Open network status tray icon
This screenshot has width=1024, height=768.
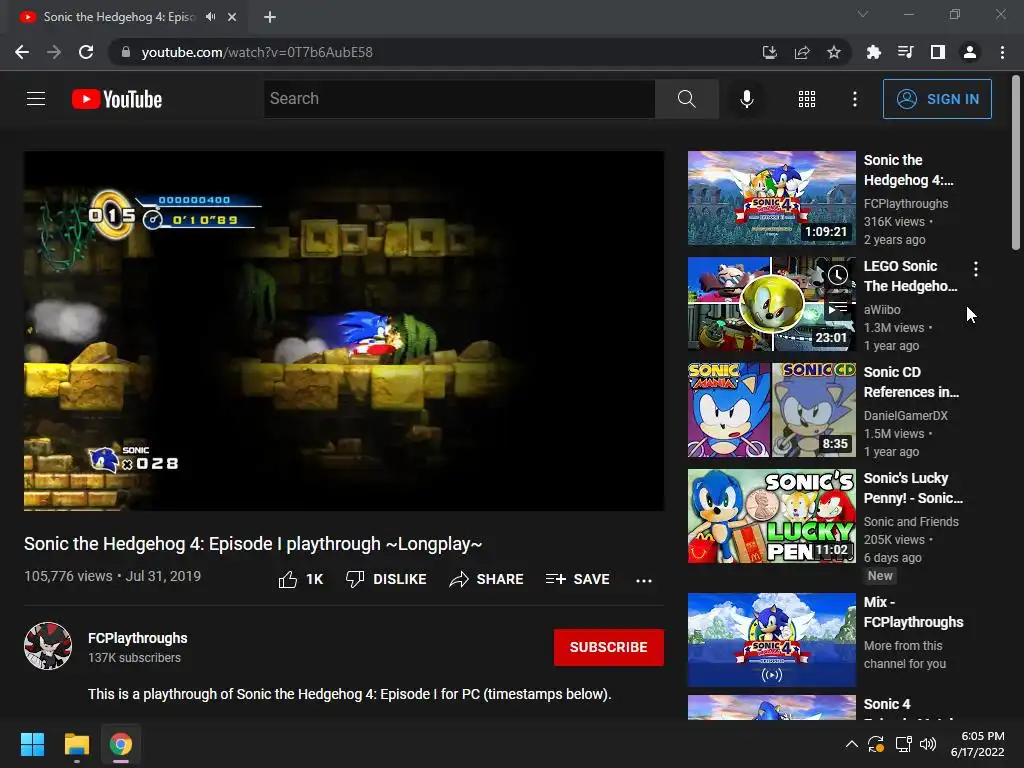(x=903, y=744)
